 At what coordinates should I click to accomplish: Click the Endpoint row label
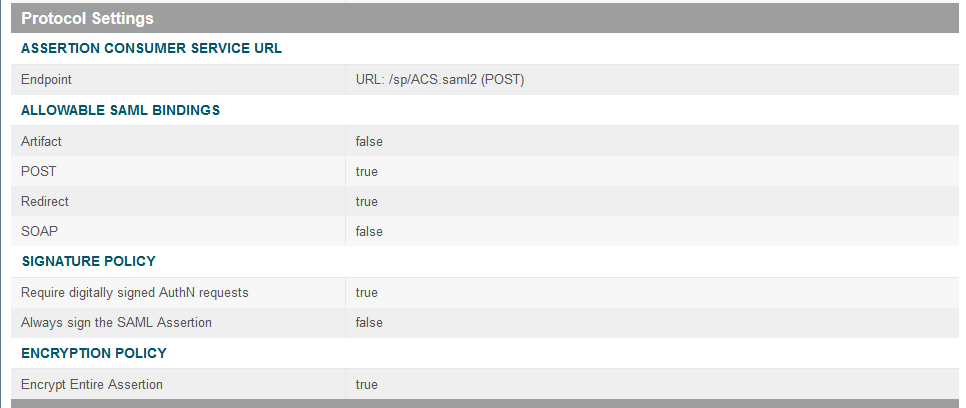coord(46,80)
